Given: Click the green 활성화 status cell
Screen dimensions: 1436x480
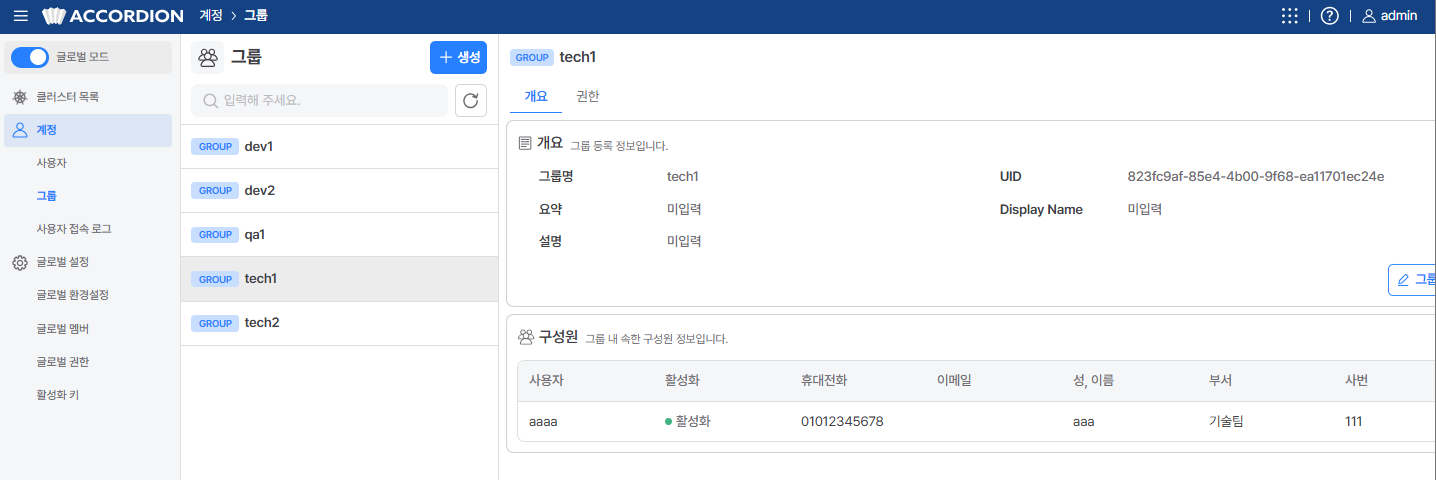Looking at the screenshot, I should pos(688,422).
